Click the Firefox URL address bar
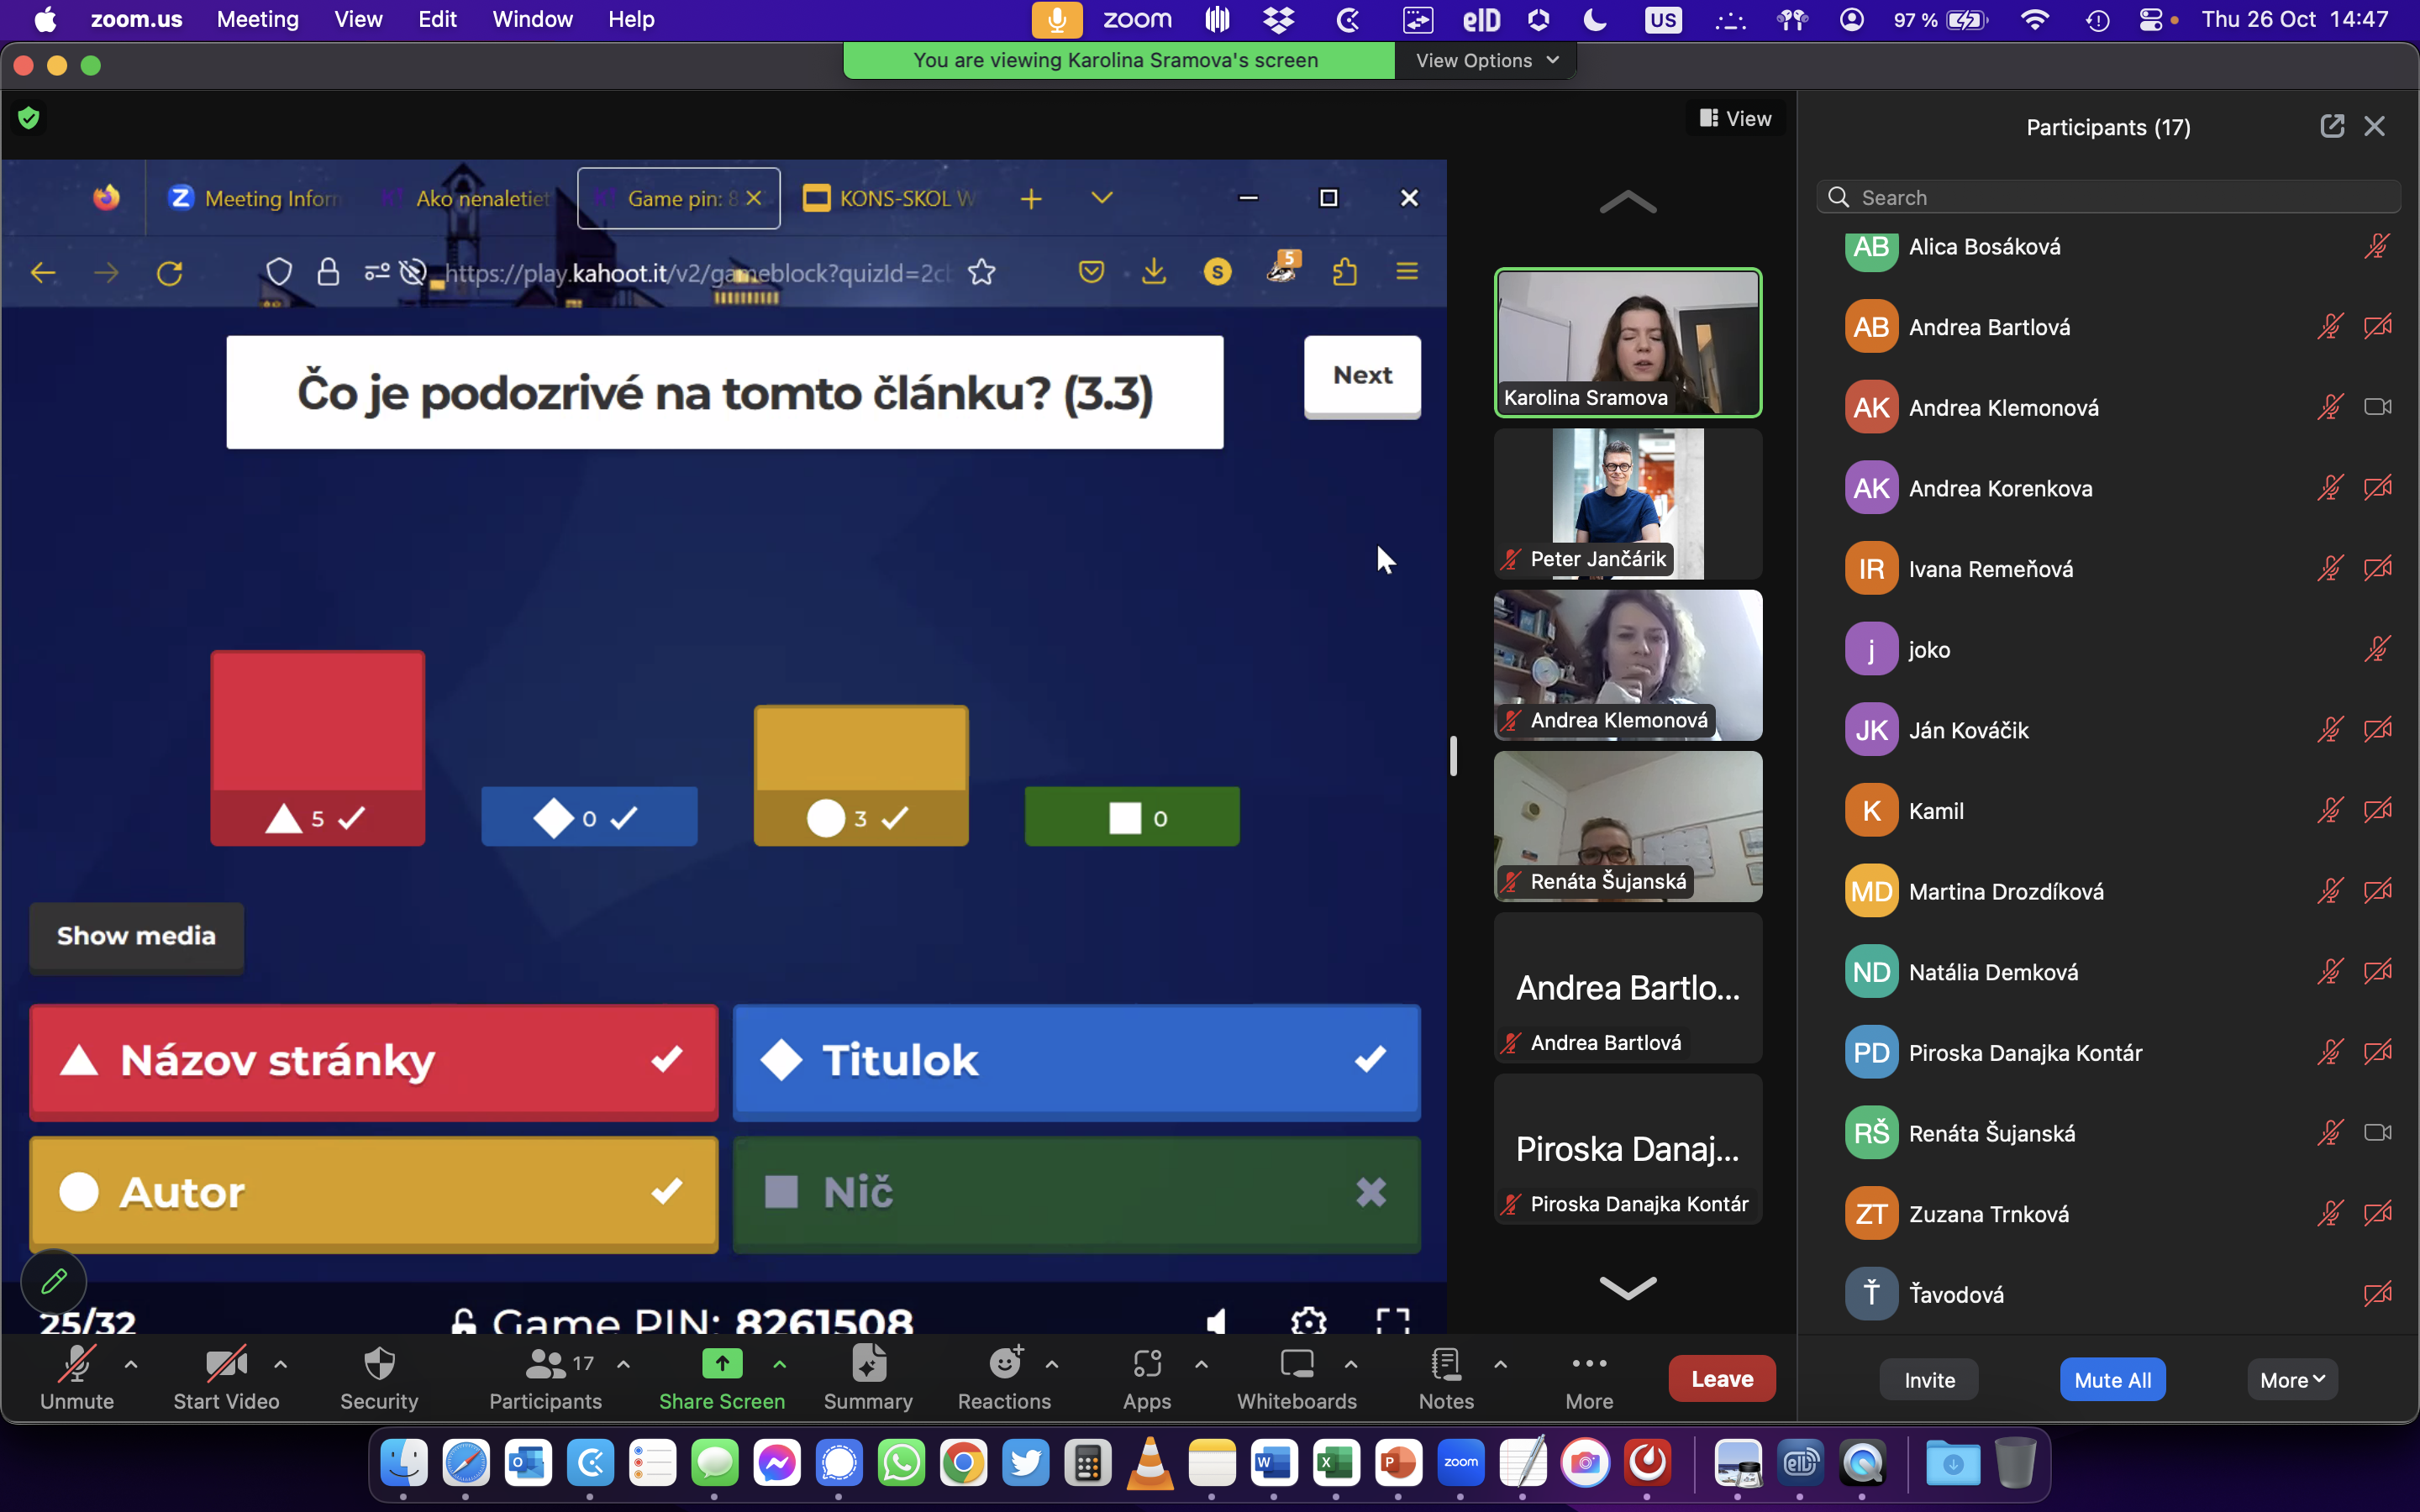The width and height of the screenshot is (2420, 1512). coord(697,272)
